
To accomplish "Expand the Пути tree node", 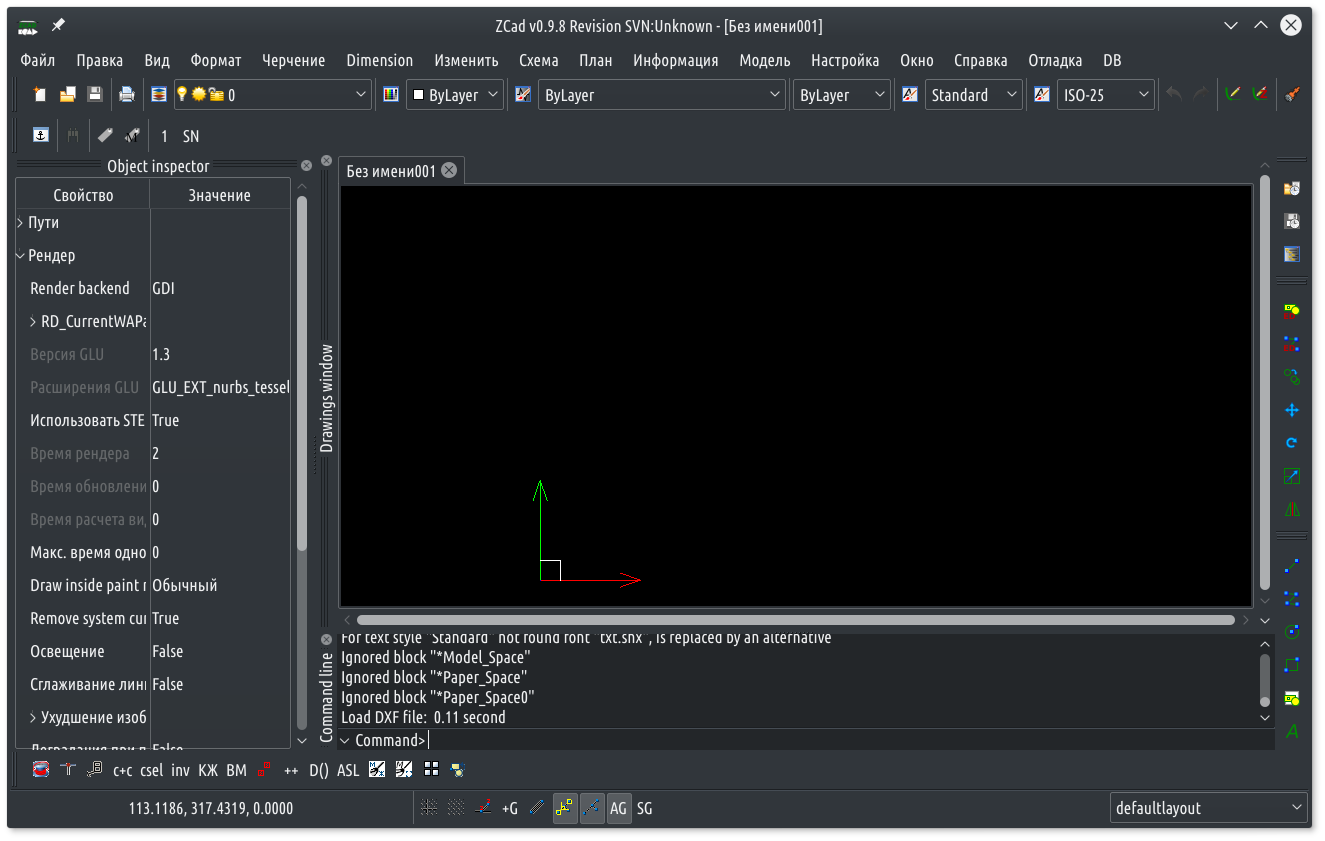I will (21, 223).
